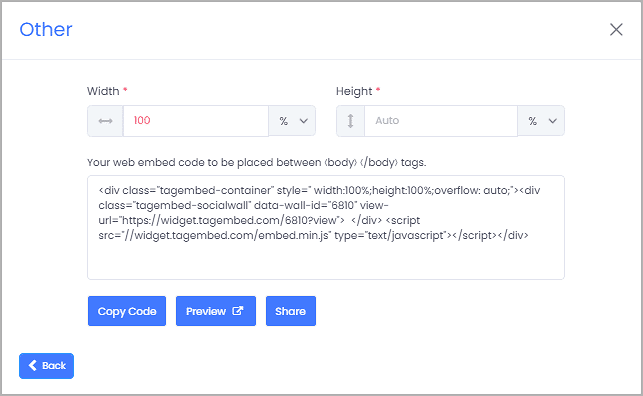Click the Height field label

[x=354, y=91]
